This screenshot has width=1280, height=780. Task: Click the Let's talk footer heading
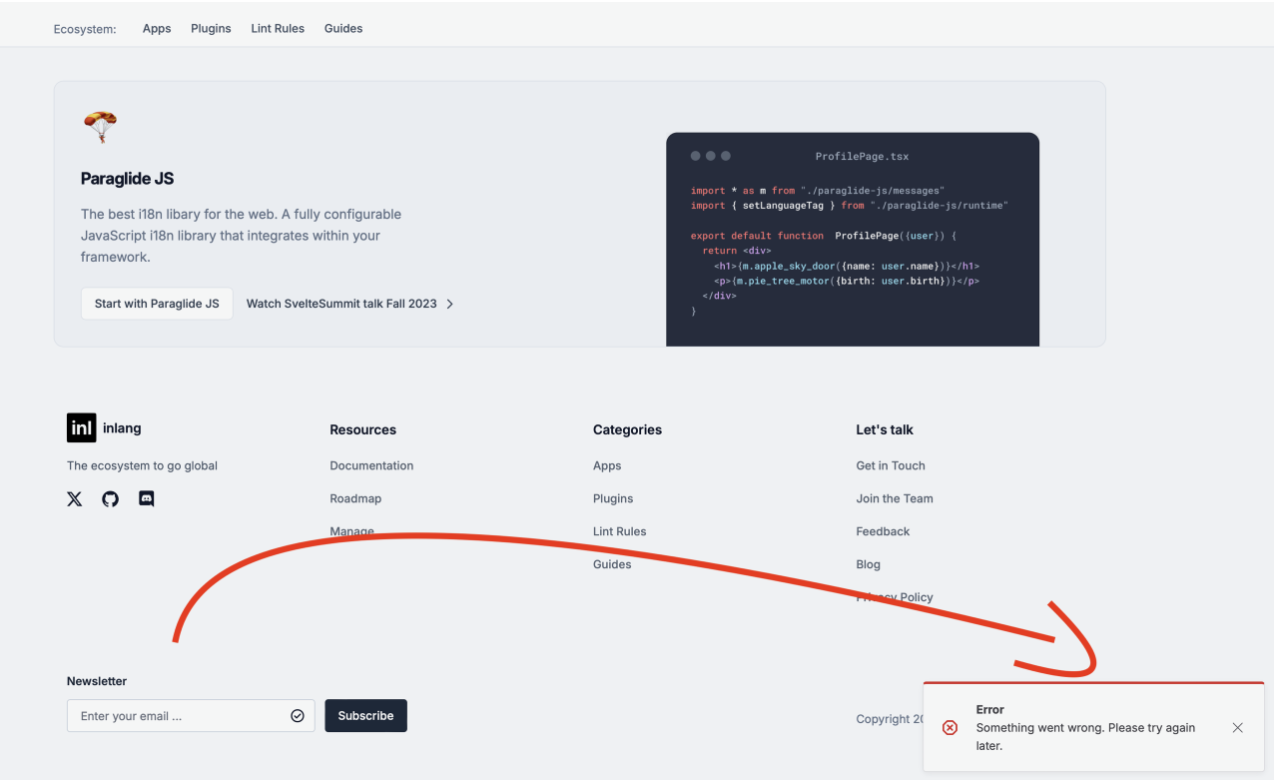click(885, 430)
